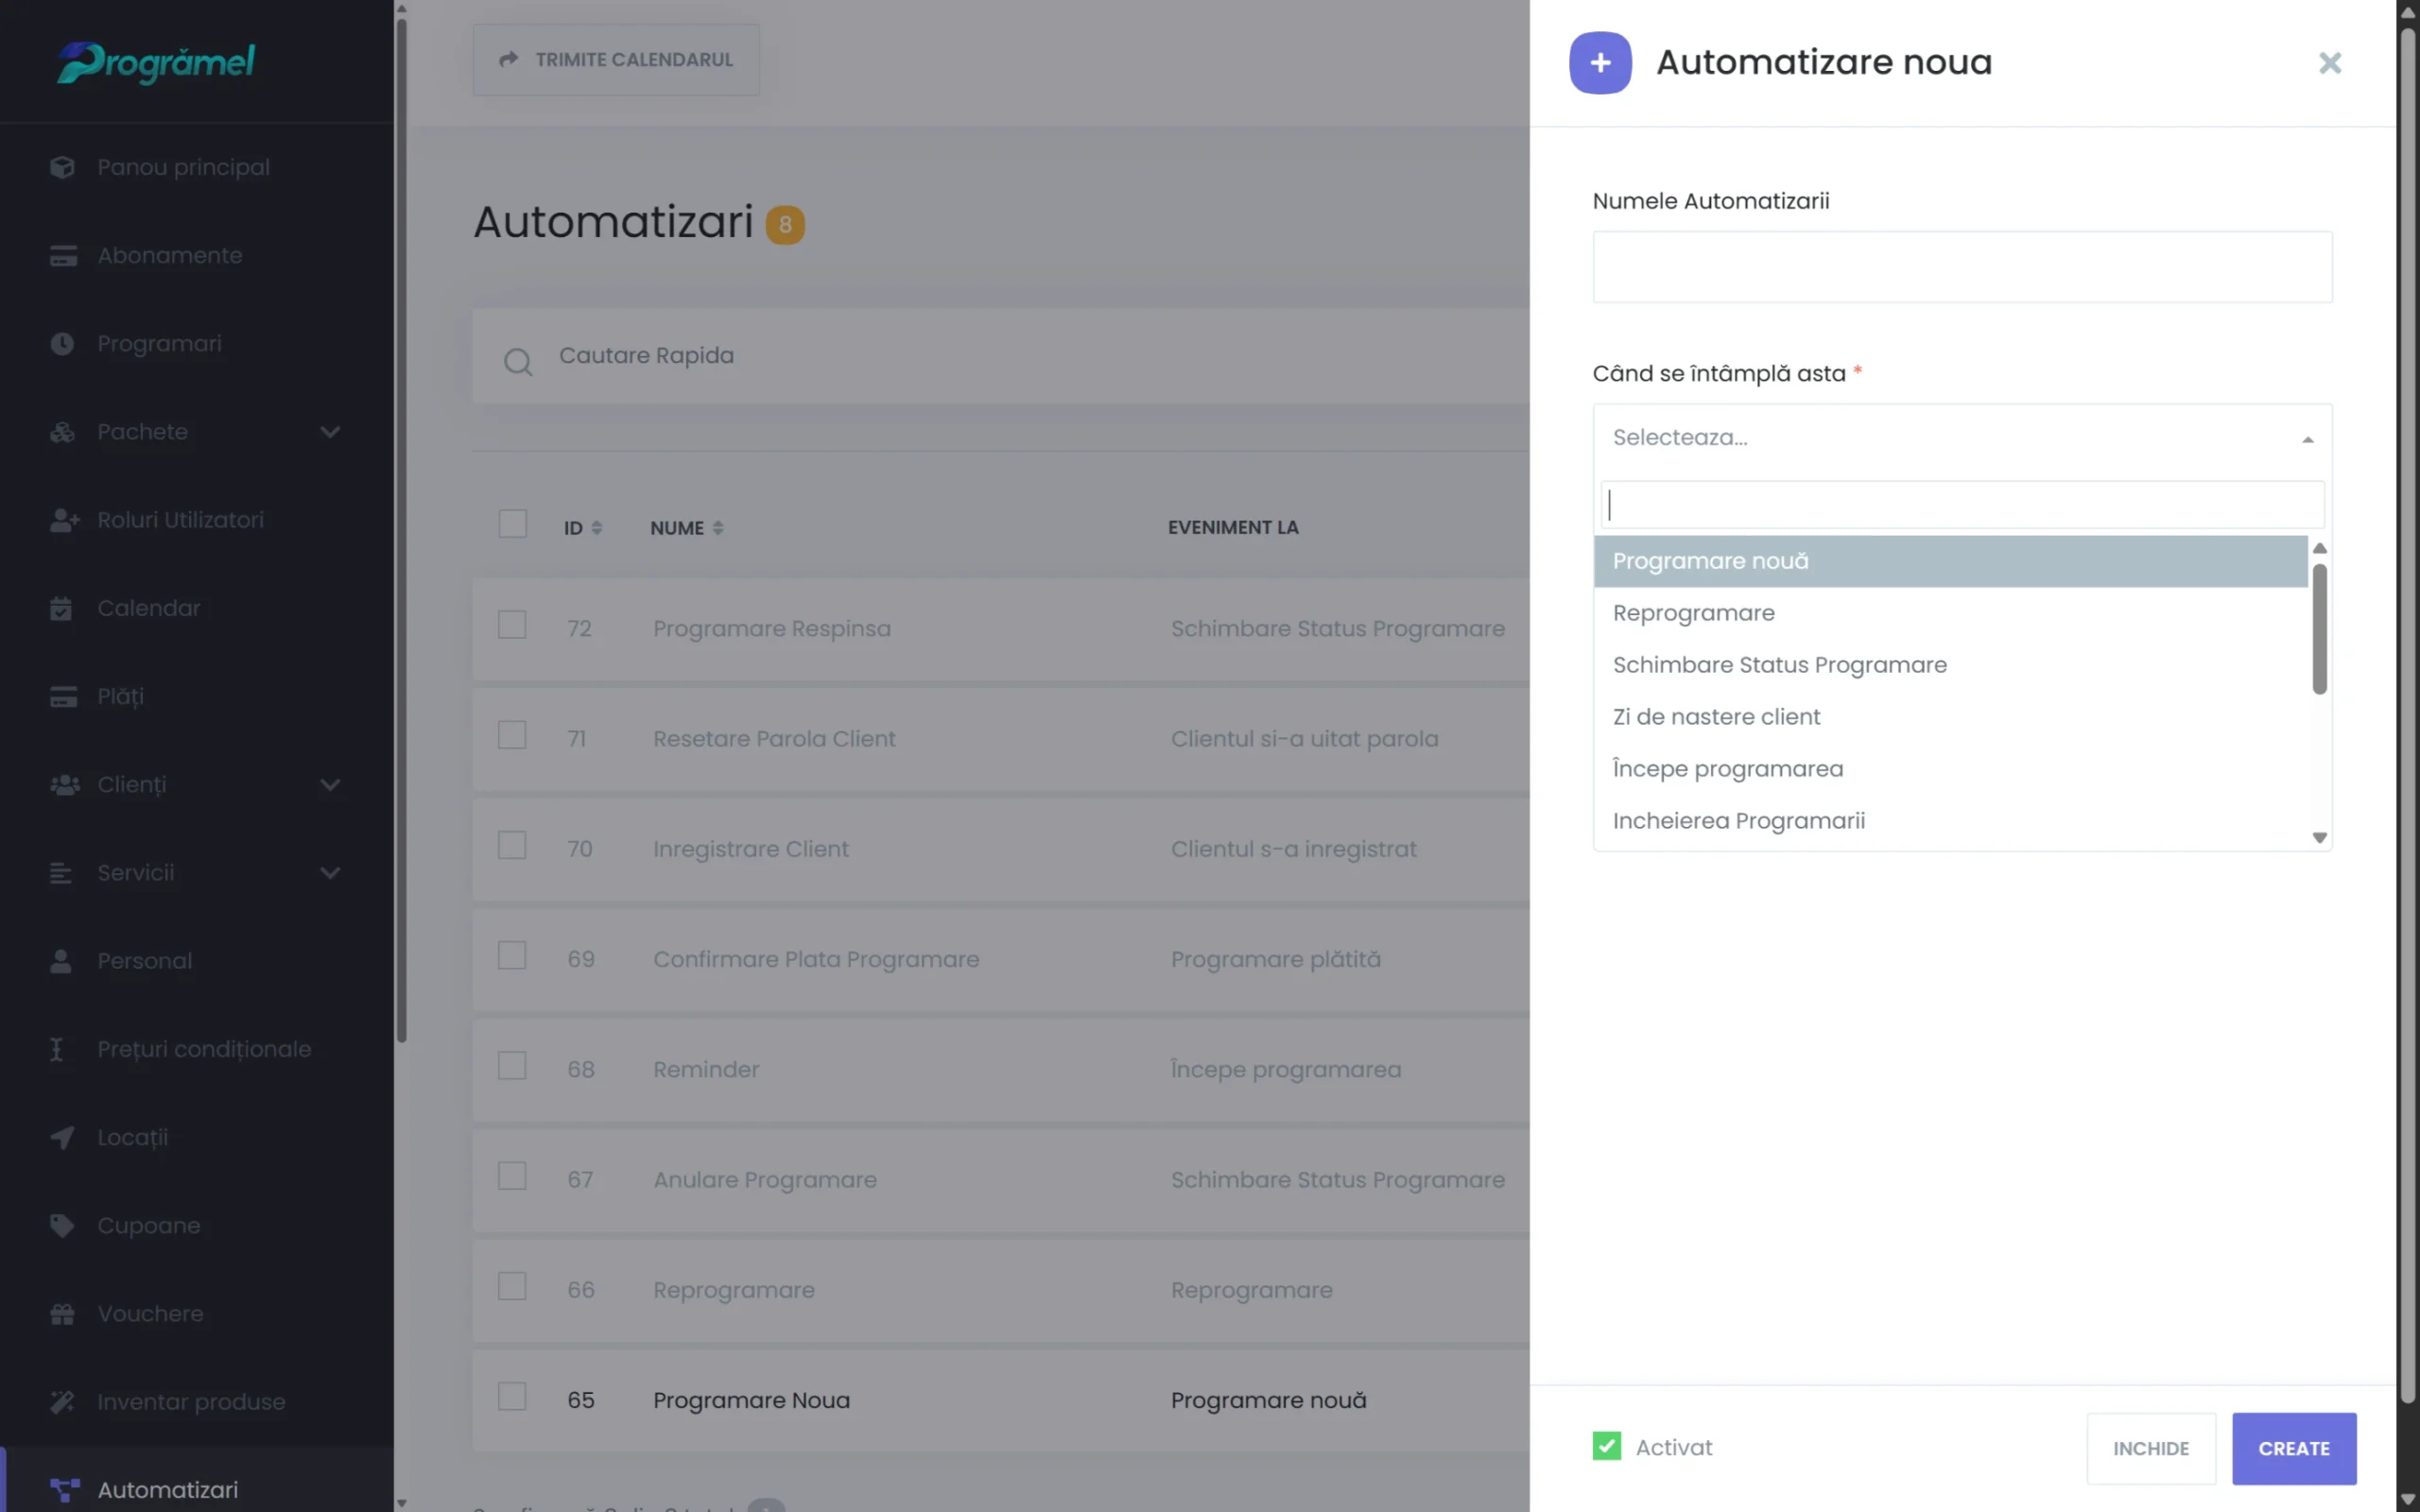Image resolution: width=2420 pixels, height=1512 pixels.
Task: Click the CREATE button
Action: point(2293,1448)
